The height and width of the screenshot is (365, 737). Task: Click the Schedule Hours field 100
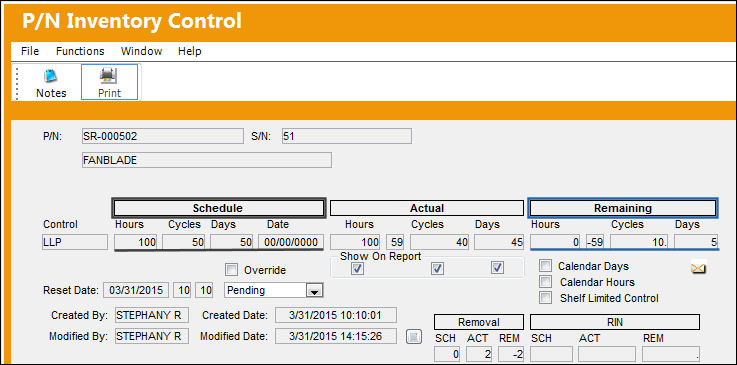click(x=136, y=242)
